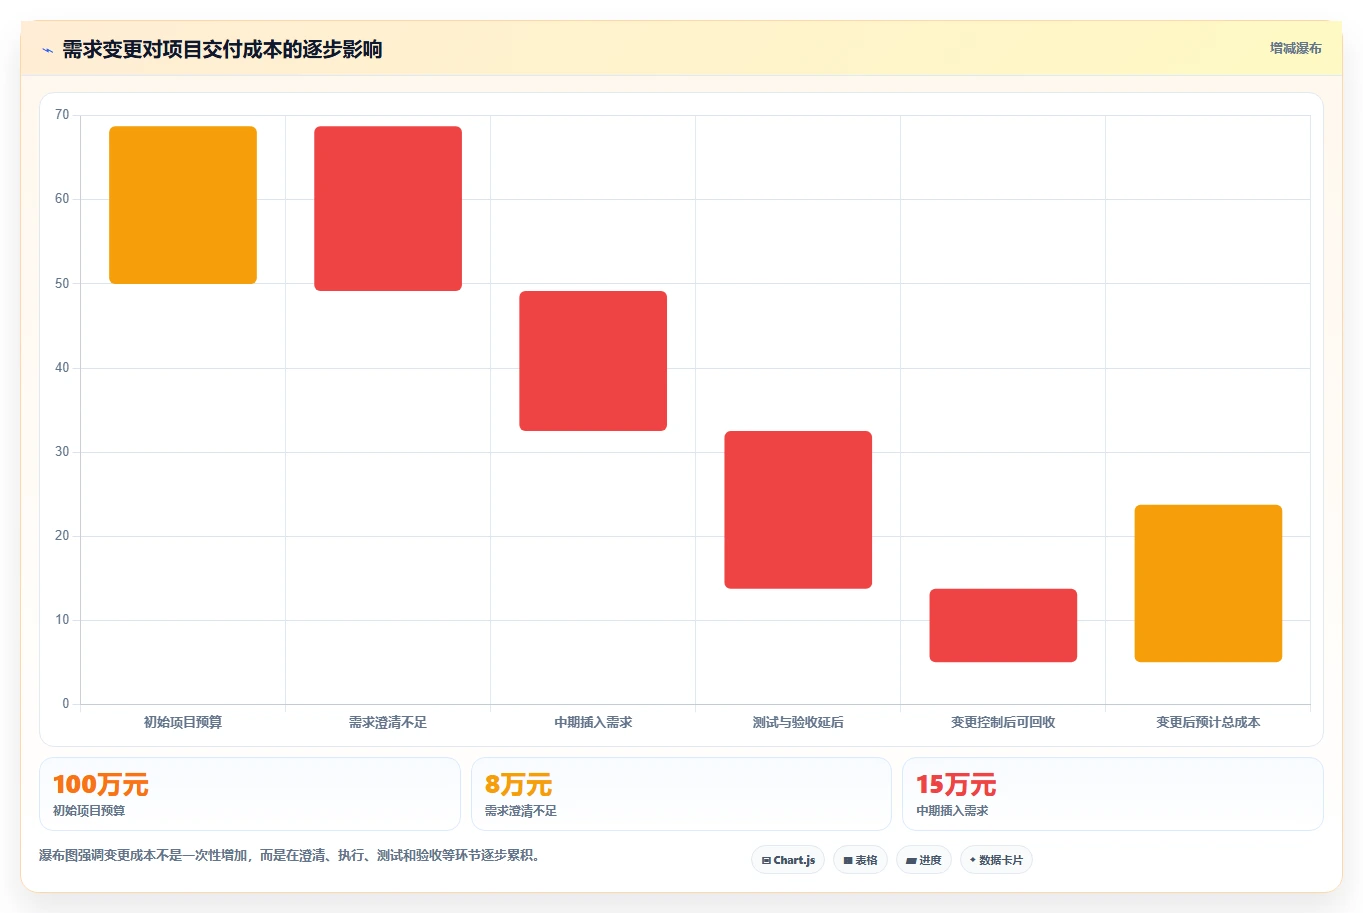Image resolution: width=1363 pixels, height=913 pixels.
Task: Click the 进度 tag chip
Action: click(924, 860)
